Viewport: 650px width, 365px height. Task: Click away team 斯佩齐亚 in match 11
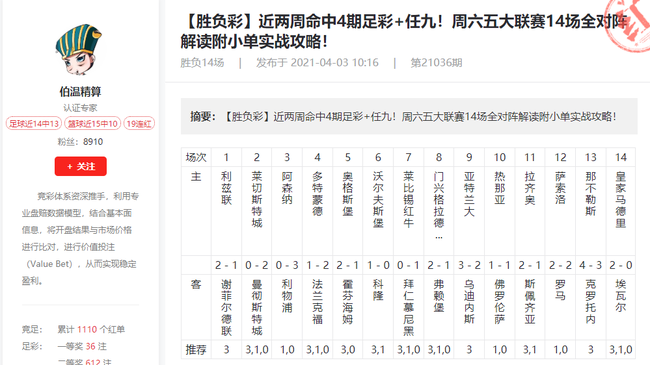530,302
